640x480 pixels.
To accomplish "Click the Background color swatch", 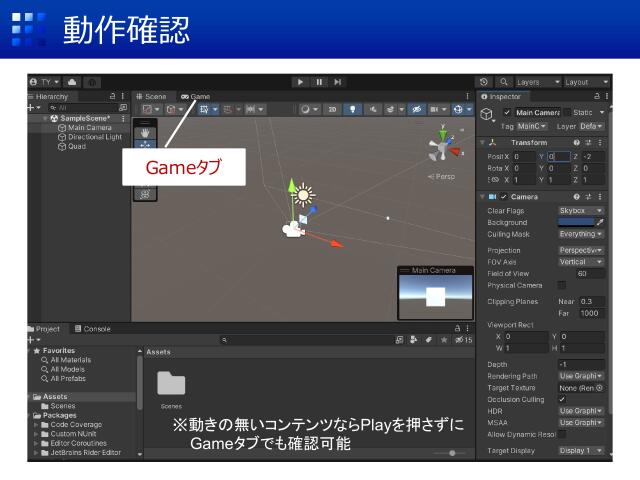I will [x=576, y=222].
